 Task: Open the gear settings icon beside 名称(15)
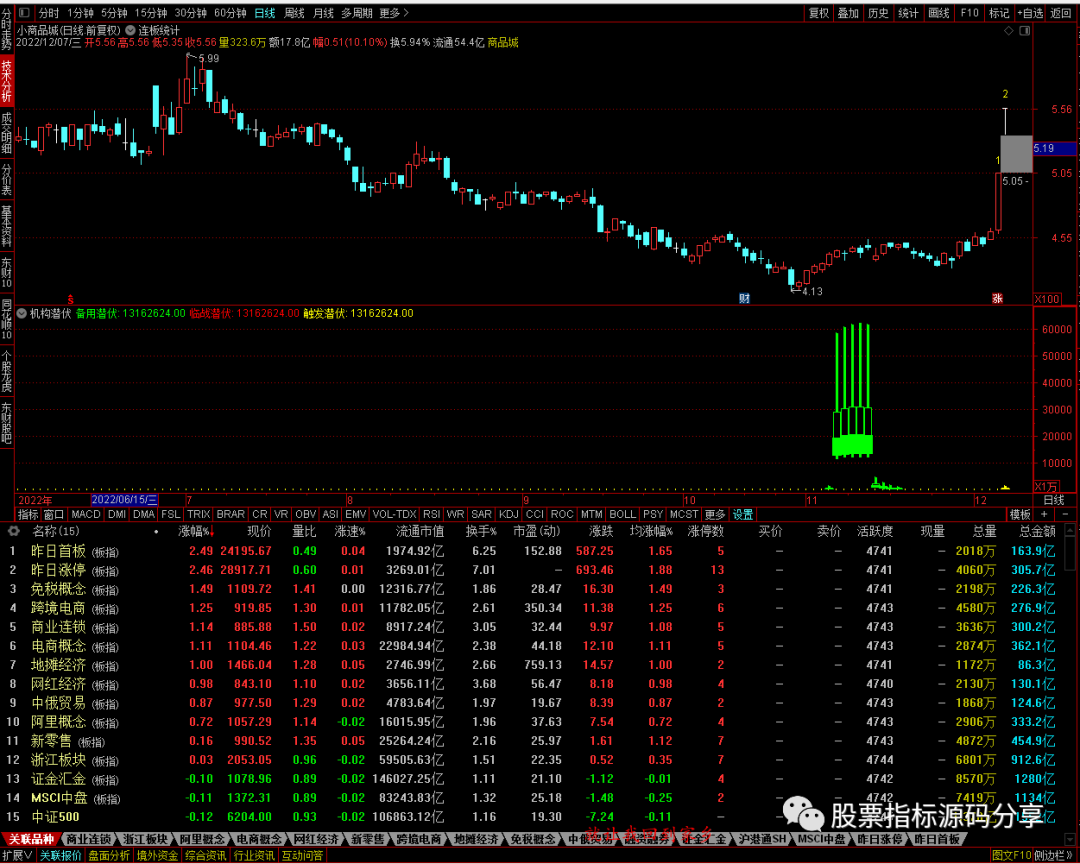13,531
